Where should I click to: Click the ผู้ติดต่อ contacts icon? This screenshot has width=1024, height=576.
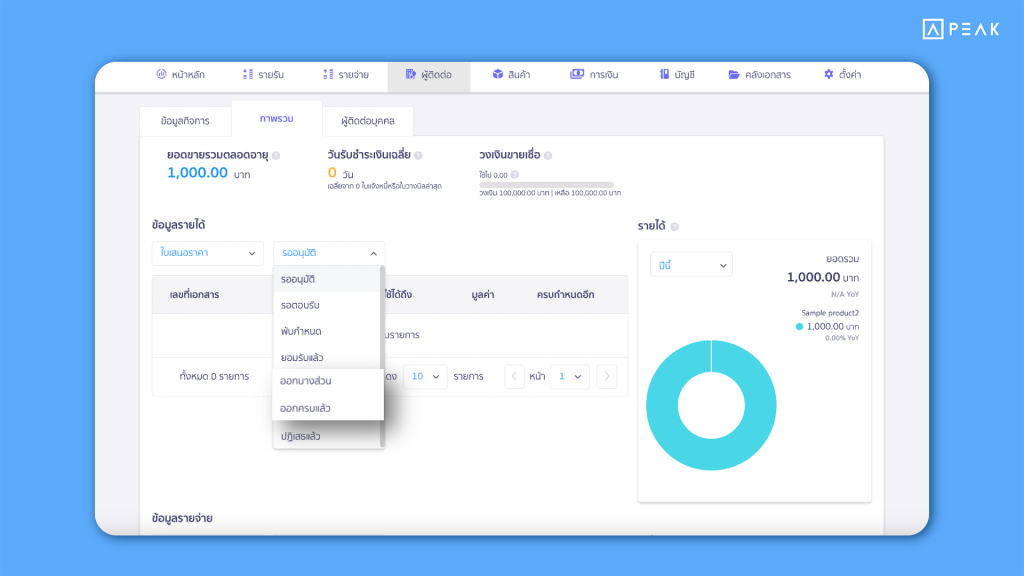[410, 74]
